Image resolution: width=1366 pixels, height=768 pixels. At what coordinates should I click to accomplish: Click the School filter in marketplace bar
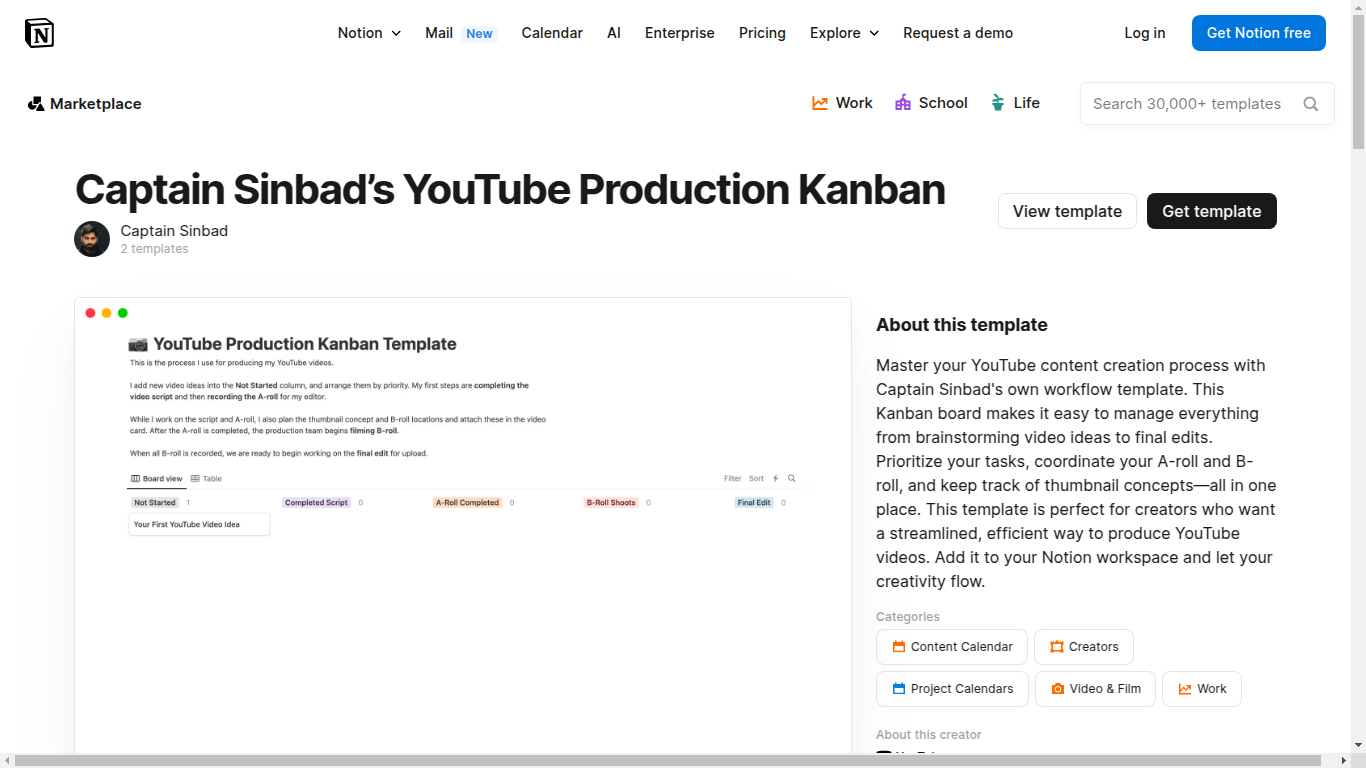pyautogui.click(x=931, y=103)
